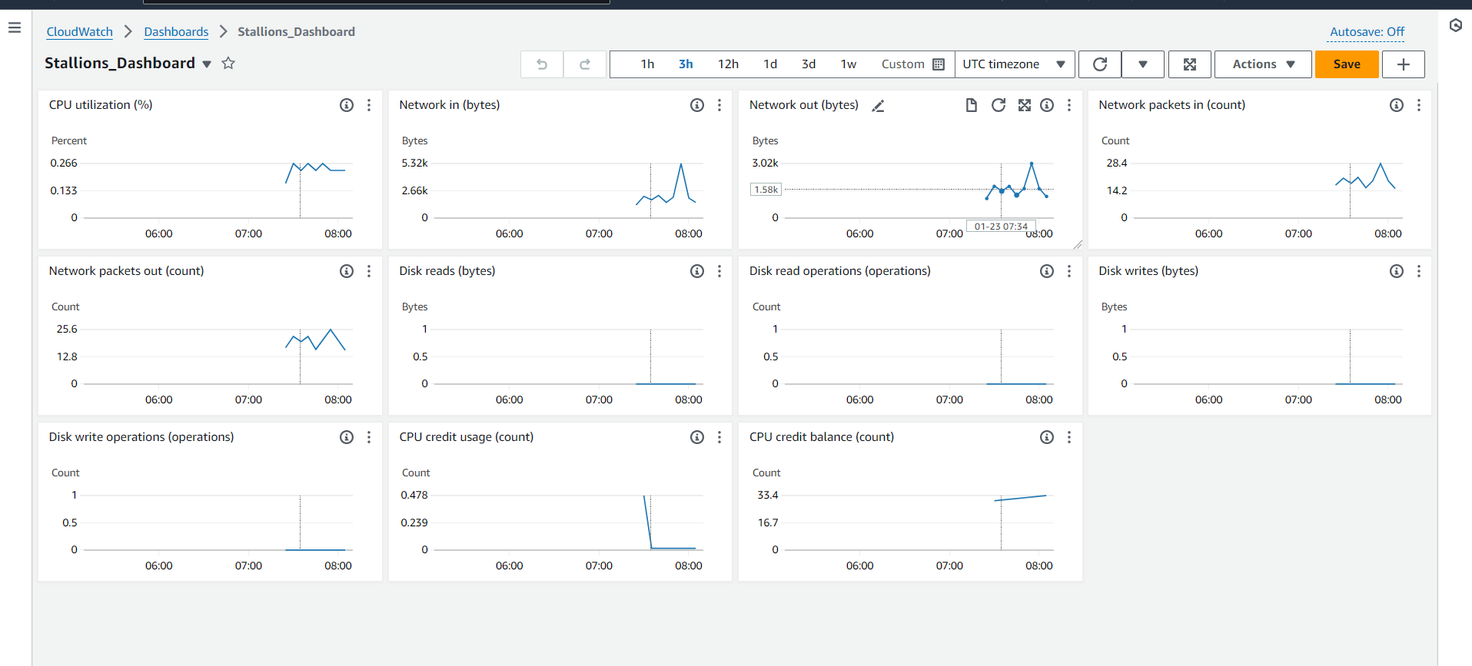Click the orange Save button
Image resolution: width=1472 pixels, height=666 pixels.
pyautogui.click(x=1346, y=64)
